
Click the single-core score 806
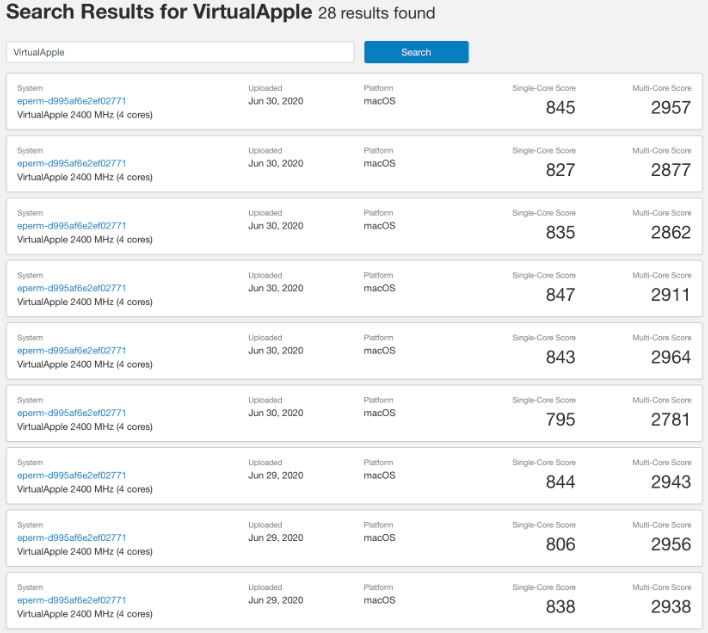coord(560,544)
